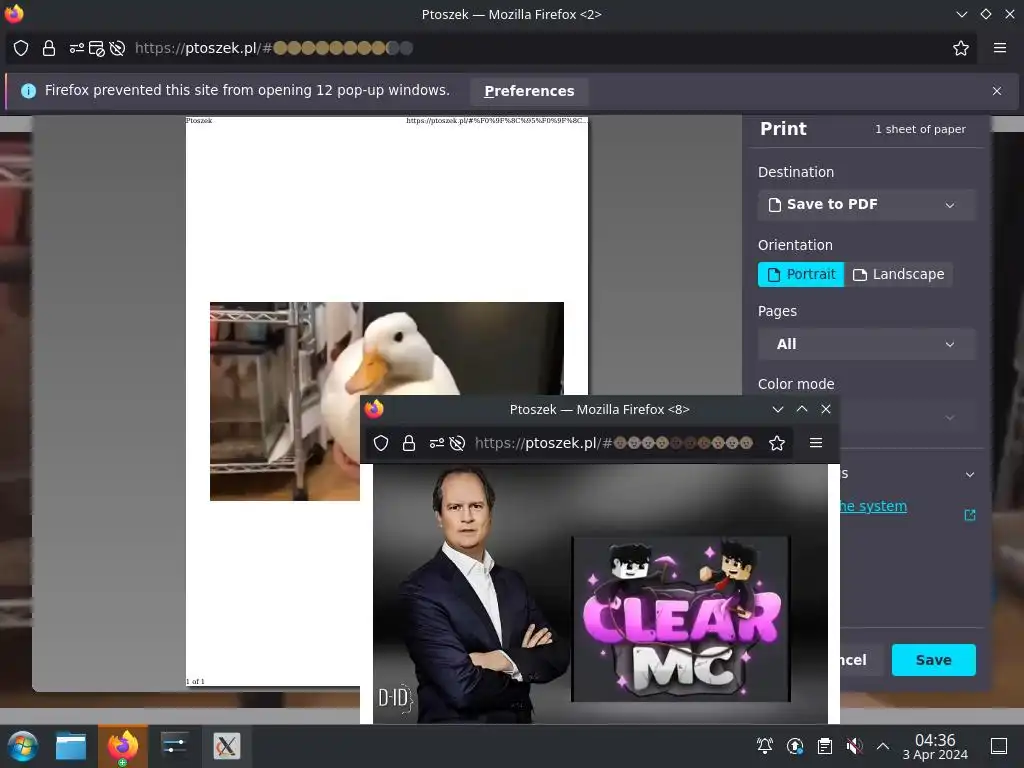Click the show desktop button on taskbar
This screenshot has width=1024, height=768.
click(x=999, y=746)
